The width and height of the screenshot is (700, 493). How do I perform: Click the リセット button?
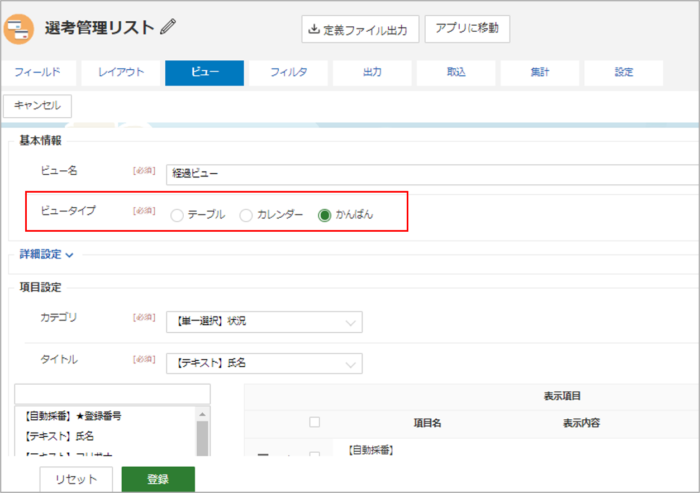[76, 479]
